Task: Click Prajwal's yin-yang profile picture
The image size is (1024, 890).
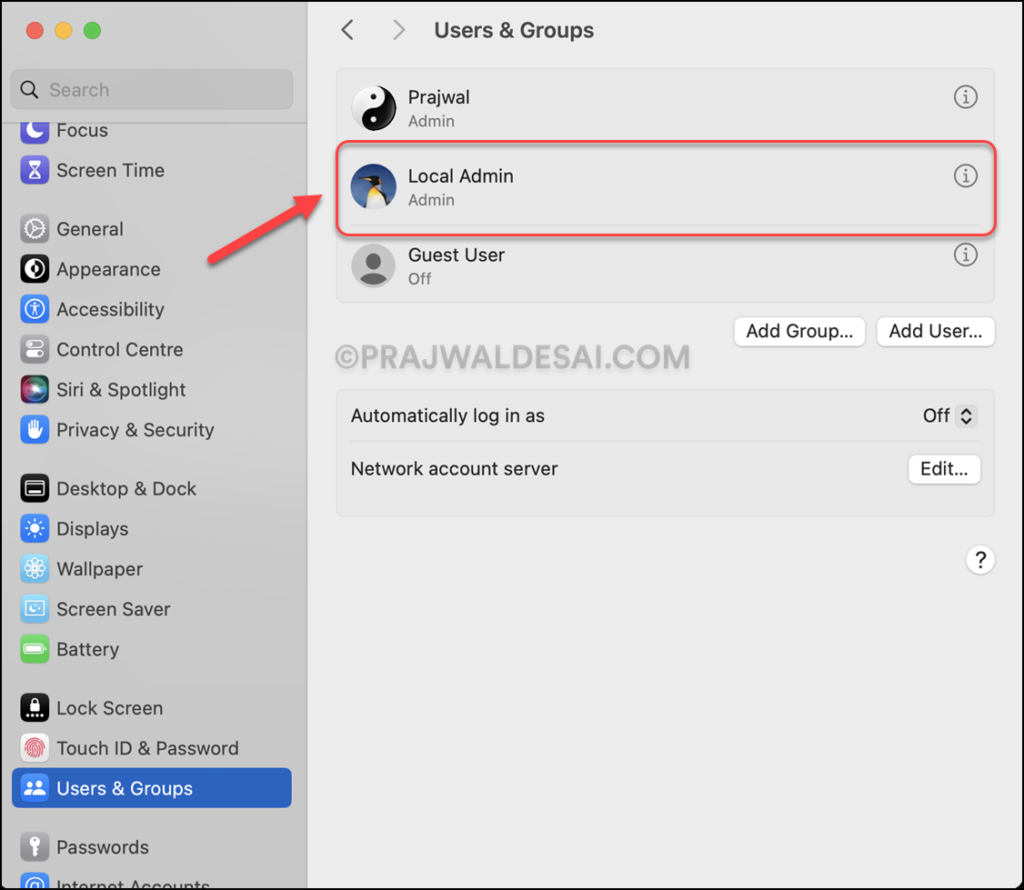Action: tap(374, 108)
